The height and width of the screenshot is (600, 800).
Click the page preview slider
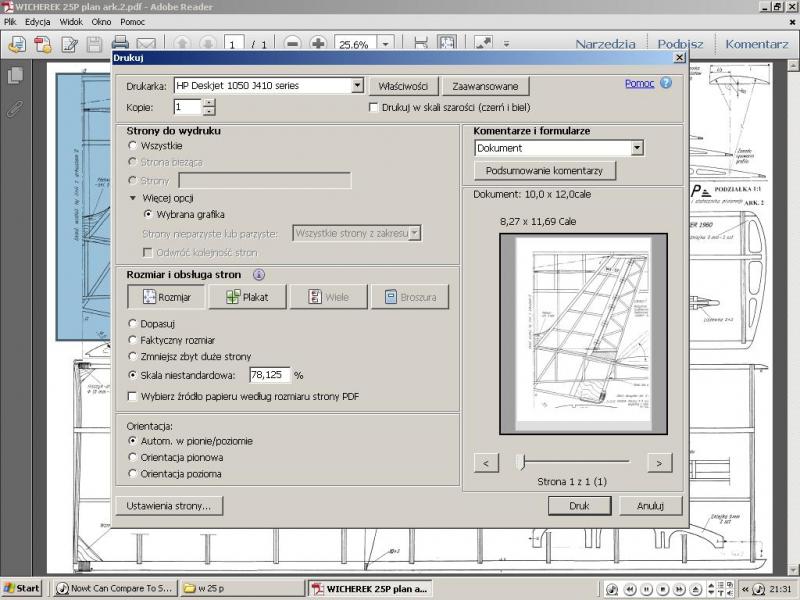coord(521,462)
